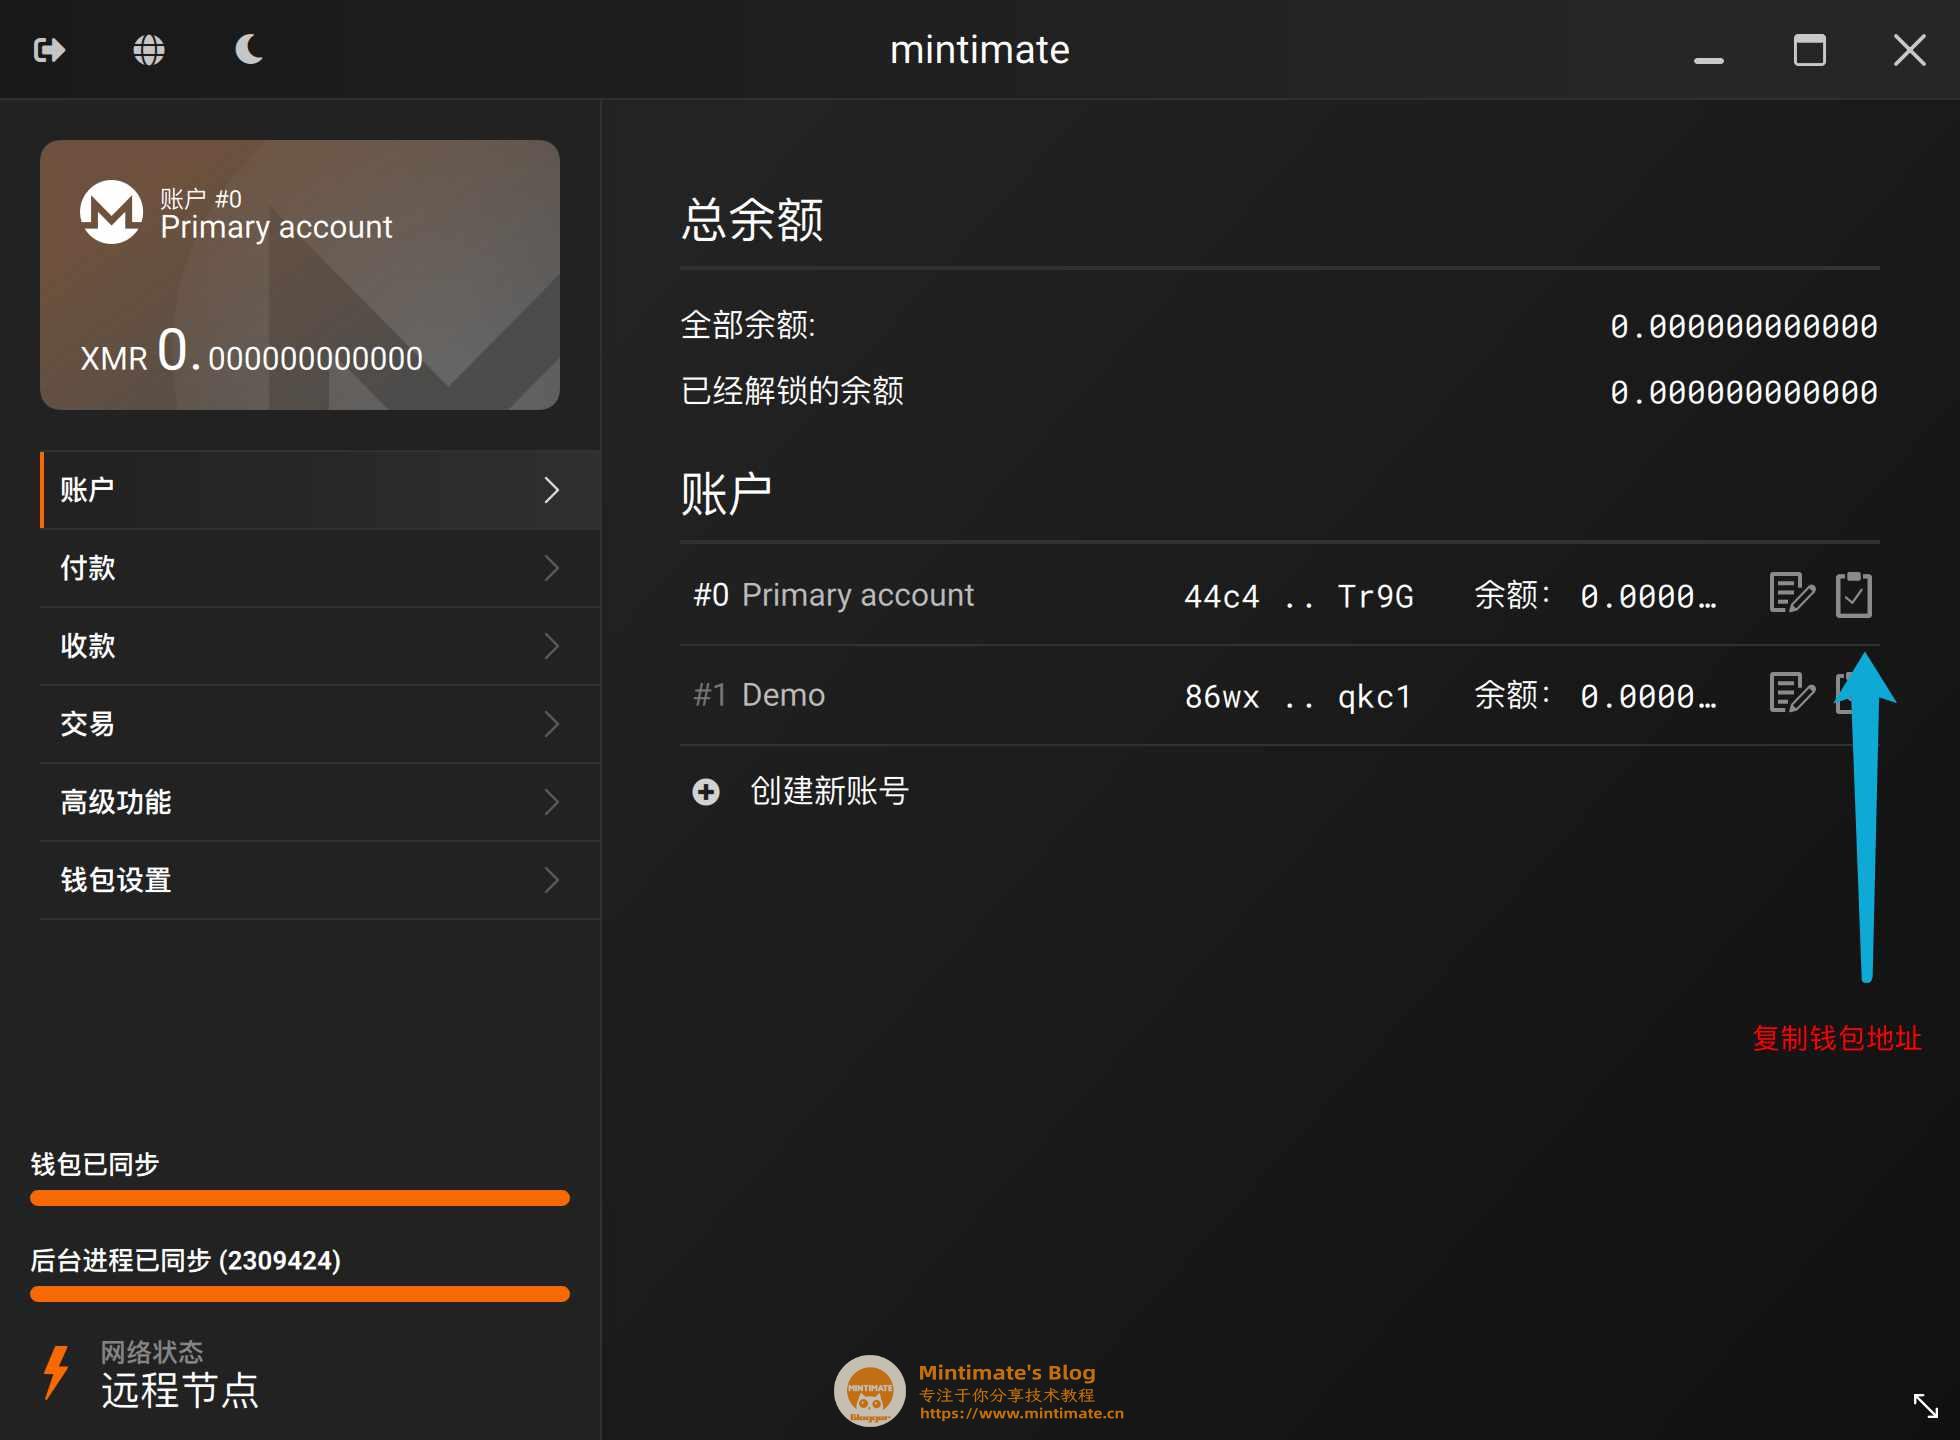Open the 账户 menu item

pos(320,490)
